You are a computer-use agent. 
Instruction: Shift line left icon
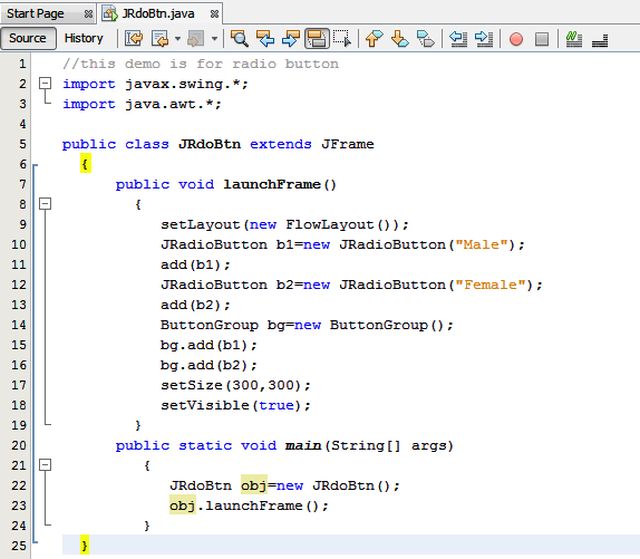[458, 39]
